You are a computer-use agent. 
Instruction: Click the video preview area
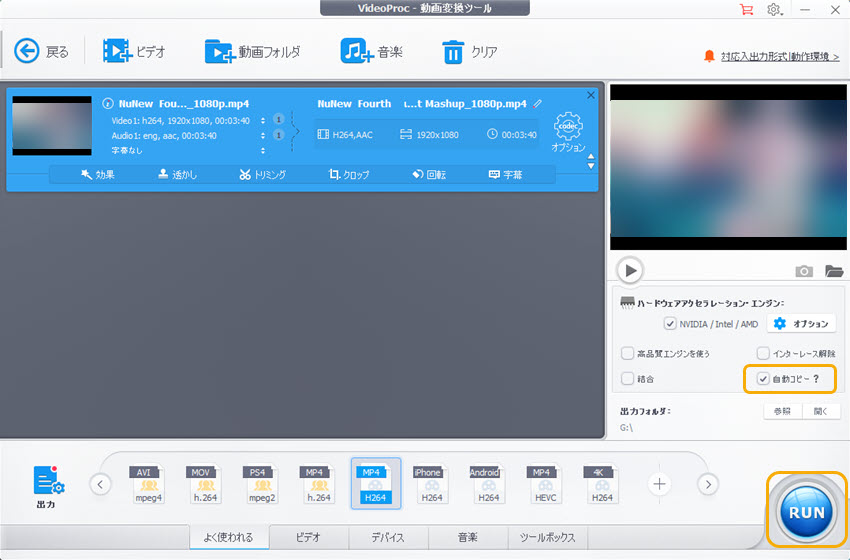(x=728, y=167)
